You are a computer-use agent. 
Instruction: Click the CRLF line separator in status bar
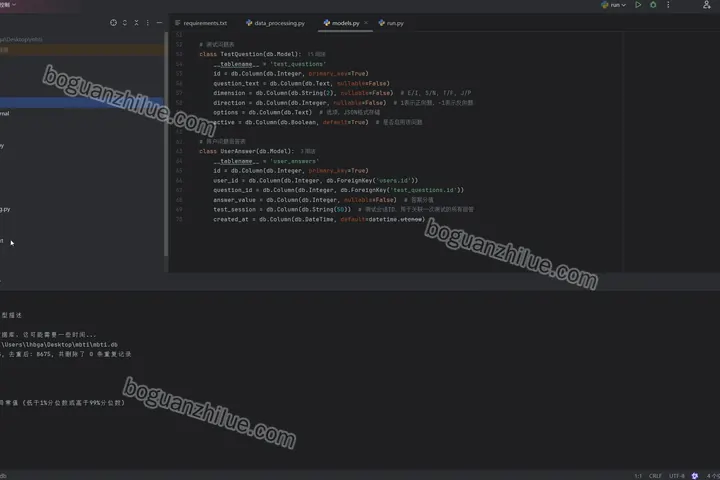tap(655, 476)
